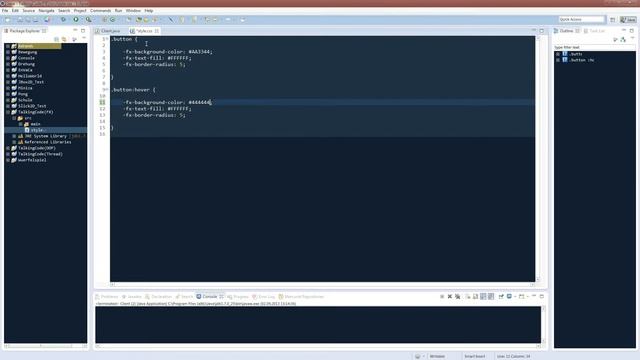This screenshot has height=360, width=640.
Task: Click the Terminate icon in Console toolbar
Action: [x=442, y=297]
